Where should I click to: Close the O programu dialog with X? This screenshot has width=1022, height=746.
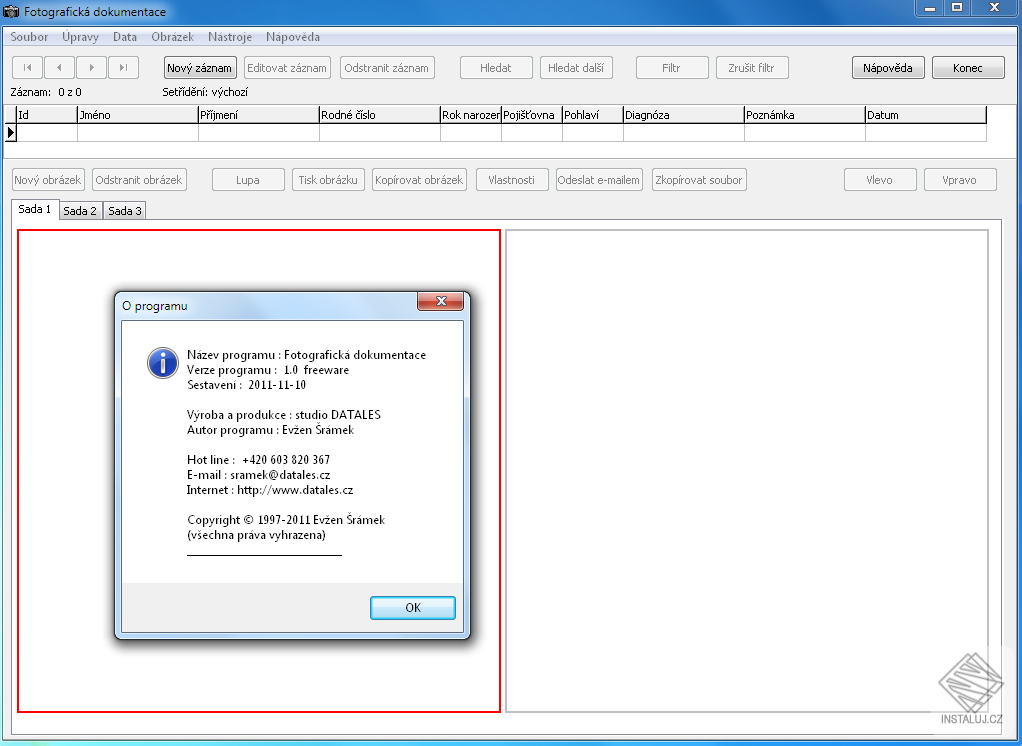tap(441, 301)
